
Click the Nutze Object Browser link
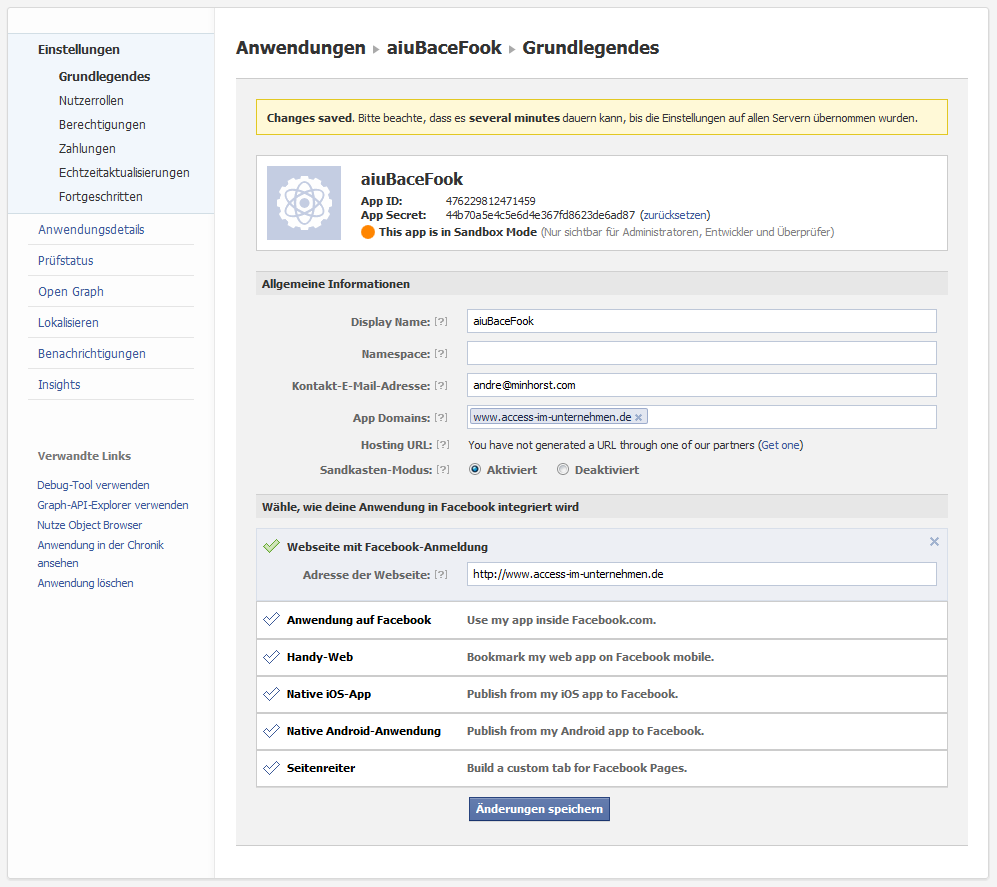tap(89, 525)
